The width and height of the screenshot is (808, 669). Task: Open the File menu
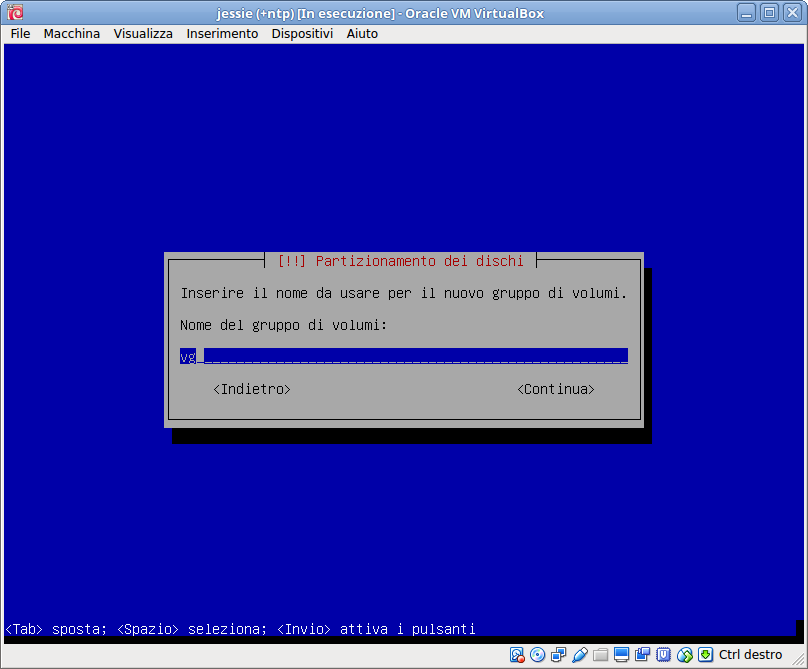pos(21,34)
